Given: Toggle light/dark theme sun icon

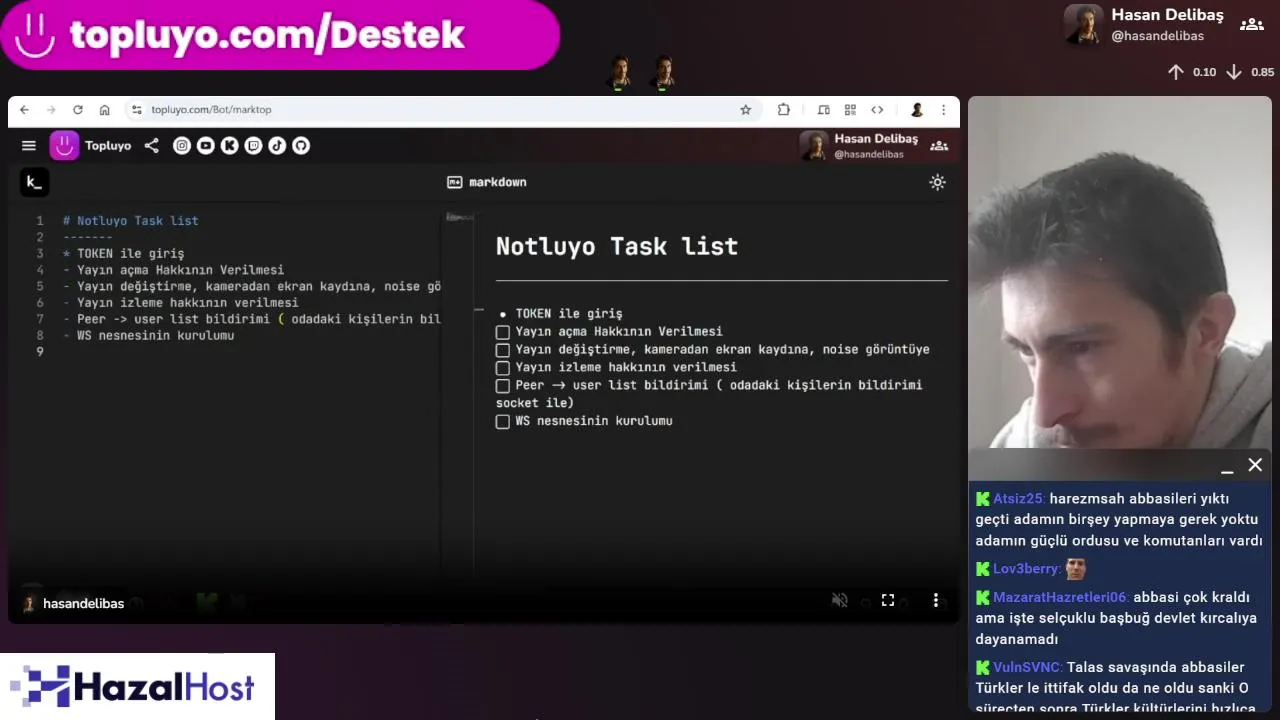Looking at the screenshot, I should click(937, 182).
